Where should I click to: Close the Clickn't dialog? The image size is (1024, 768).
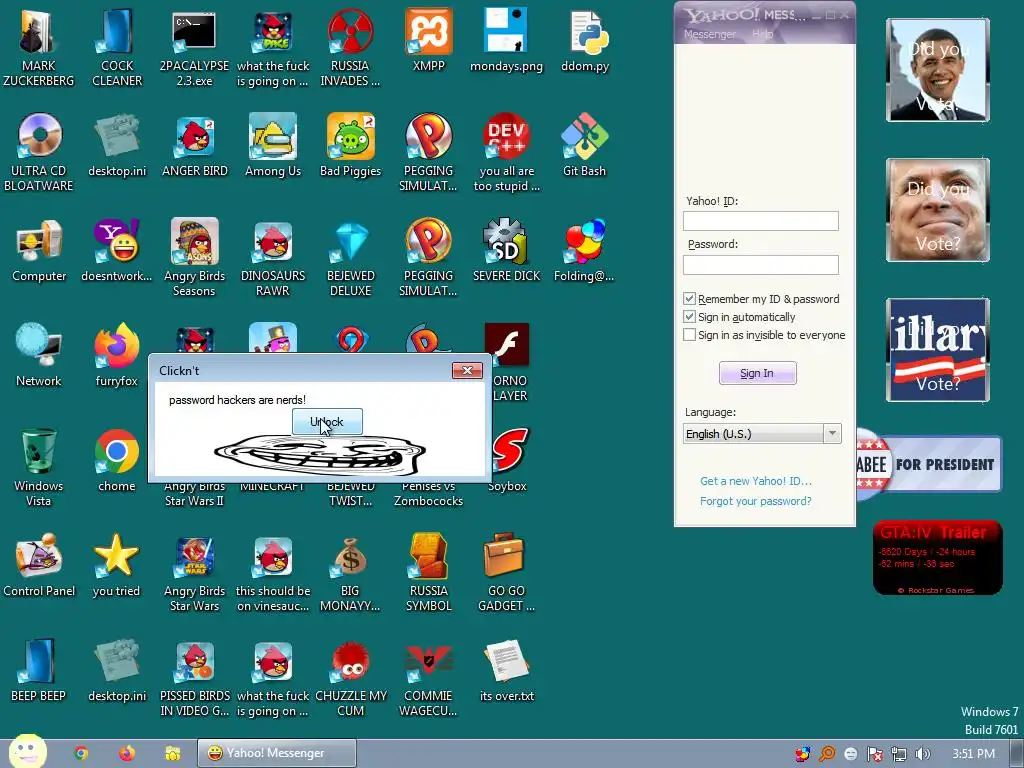coord(467,370)
